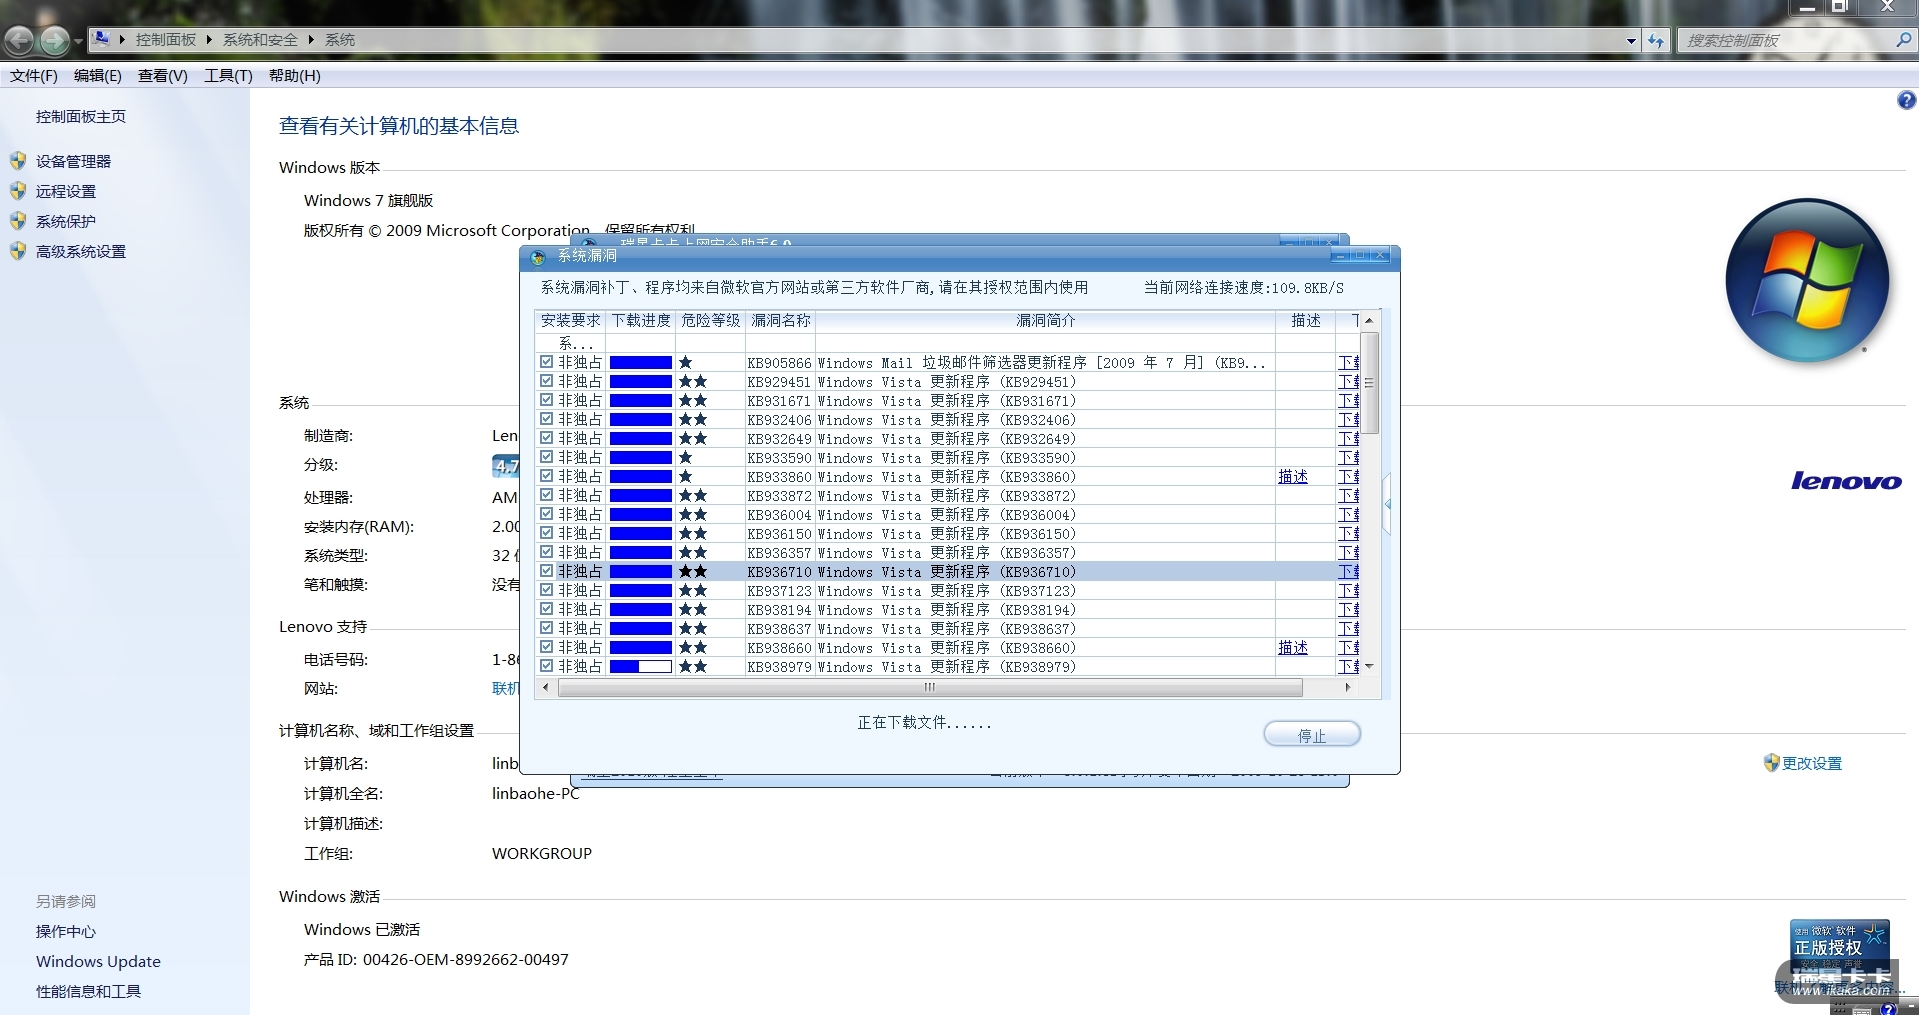Uncheck the KB929451 update checkbox
The height and width of the screenshot is (1015, 1919).
click(x=546, y=381)
